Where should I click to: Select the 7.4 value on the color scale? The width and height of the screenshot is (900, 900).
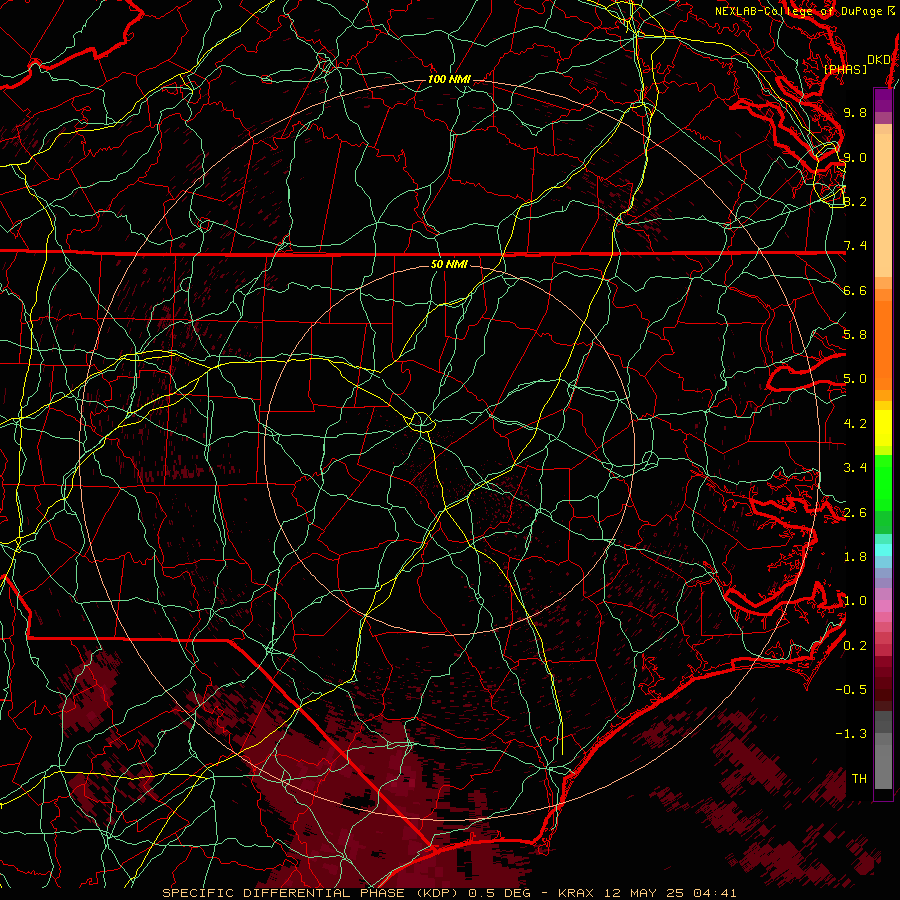tap(855, 246)
